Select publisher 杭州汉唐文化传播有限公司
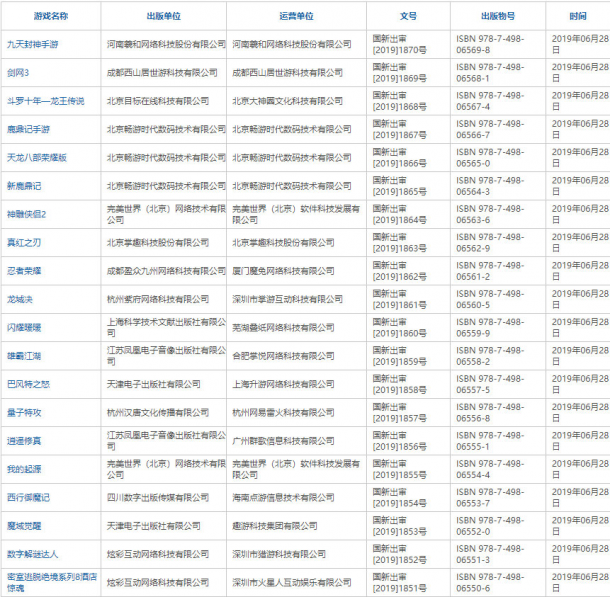Image resolution: width=610 pixels, height=597 pixels. pyautogui.click(x=158, y=413)
